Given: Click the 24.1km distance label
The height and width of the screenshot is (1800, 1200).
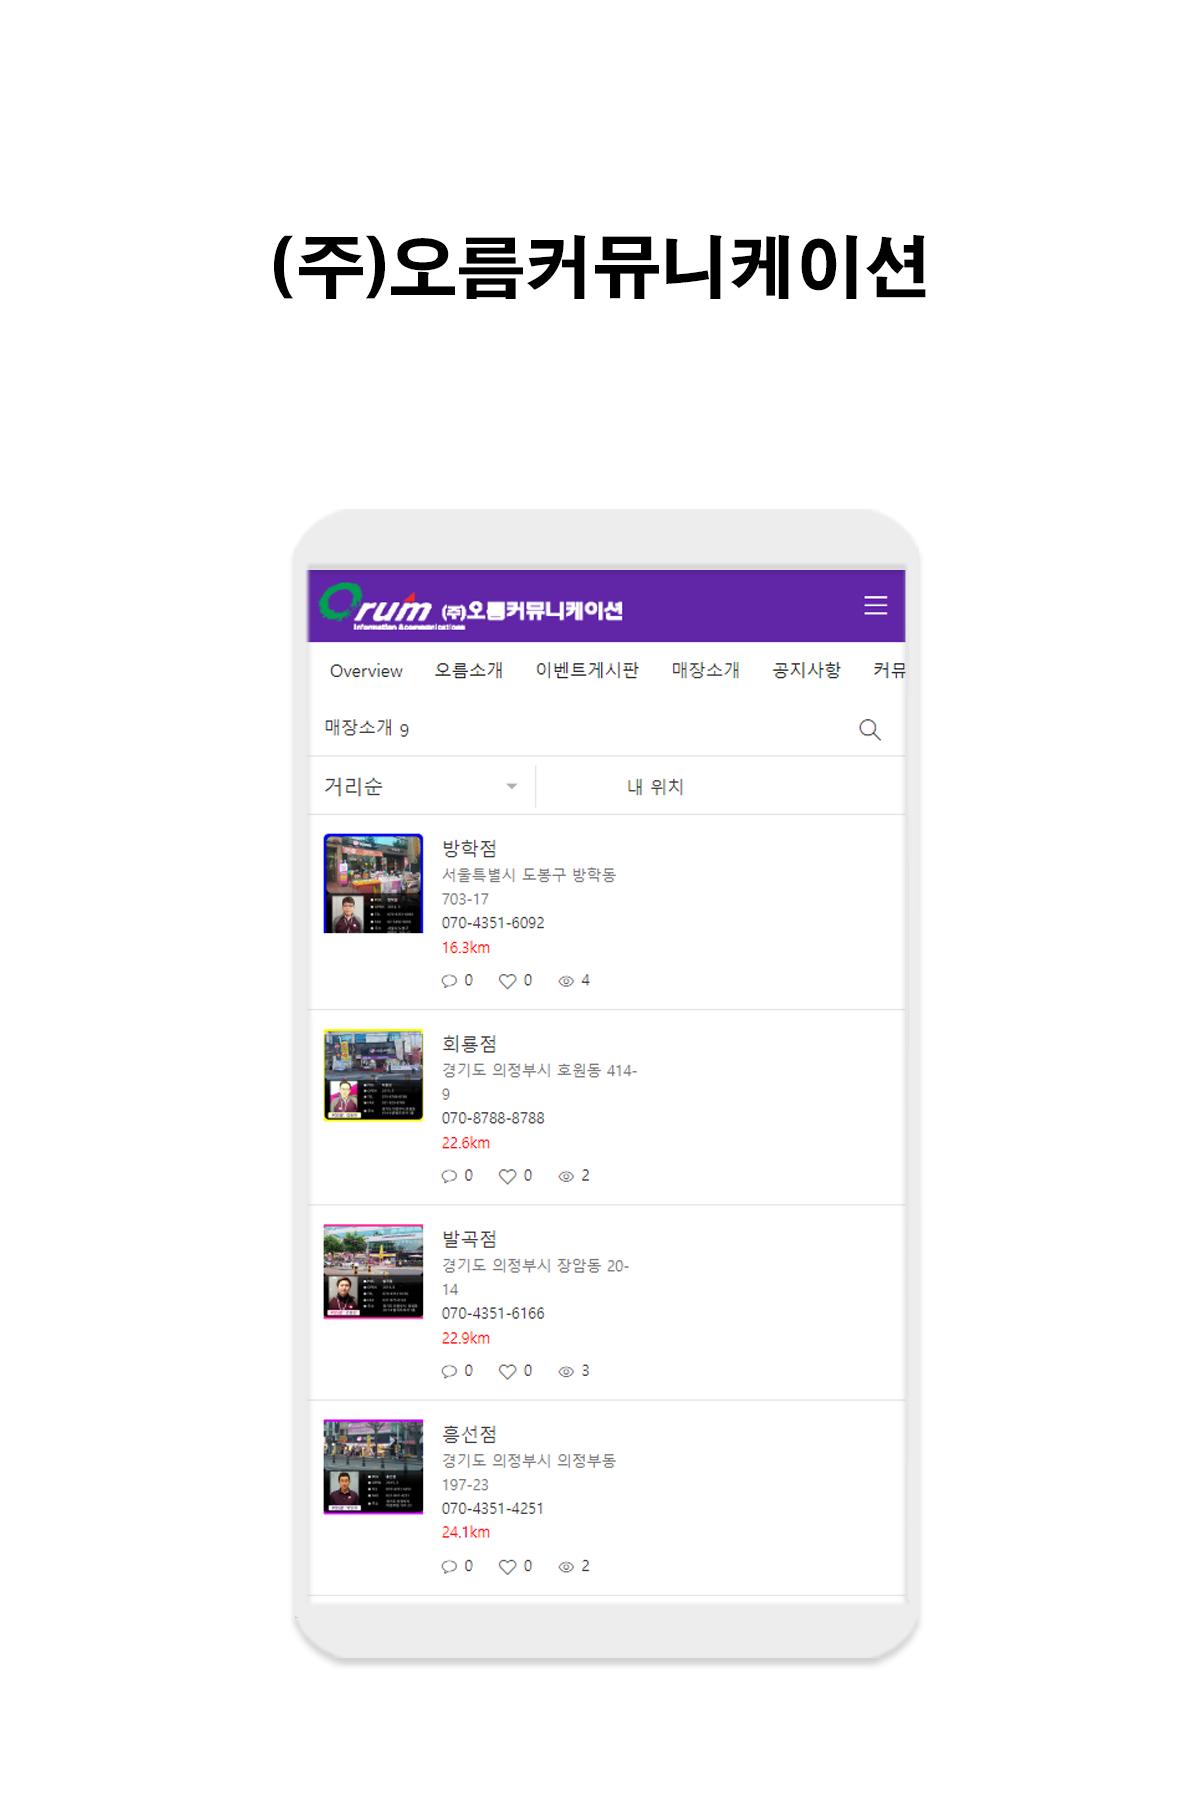Looking at the screenshot, I should 466,1532.
